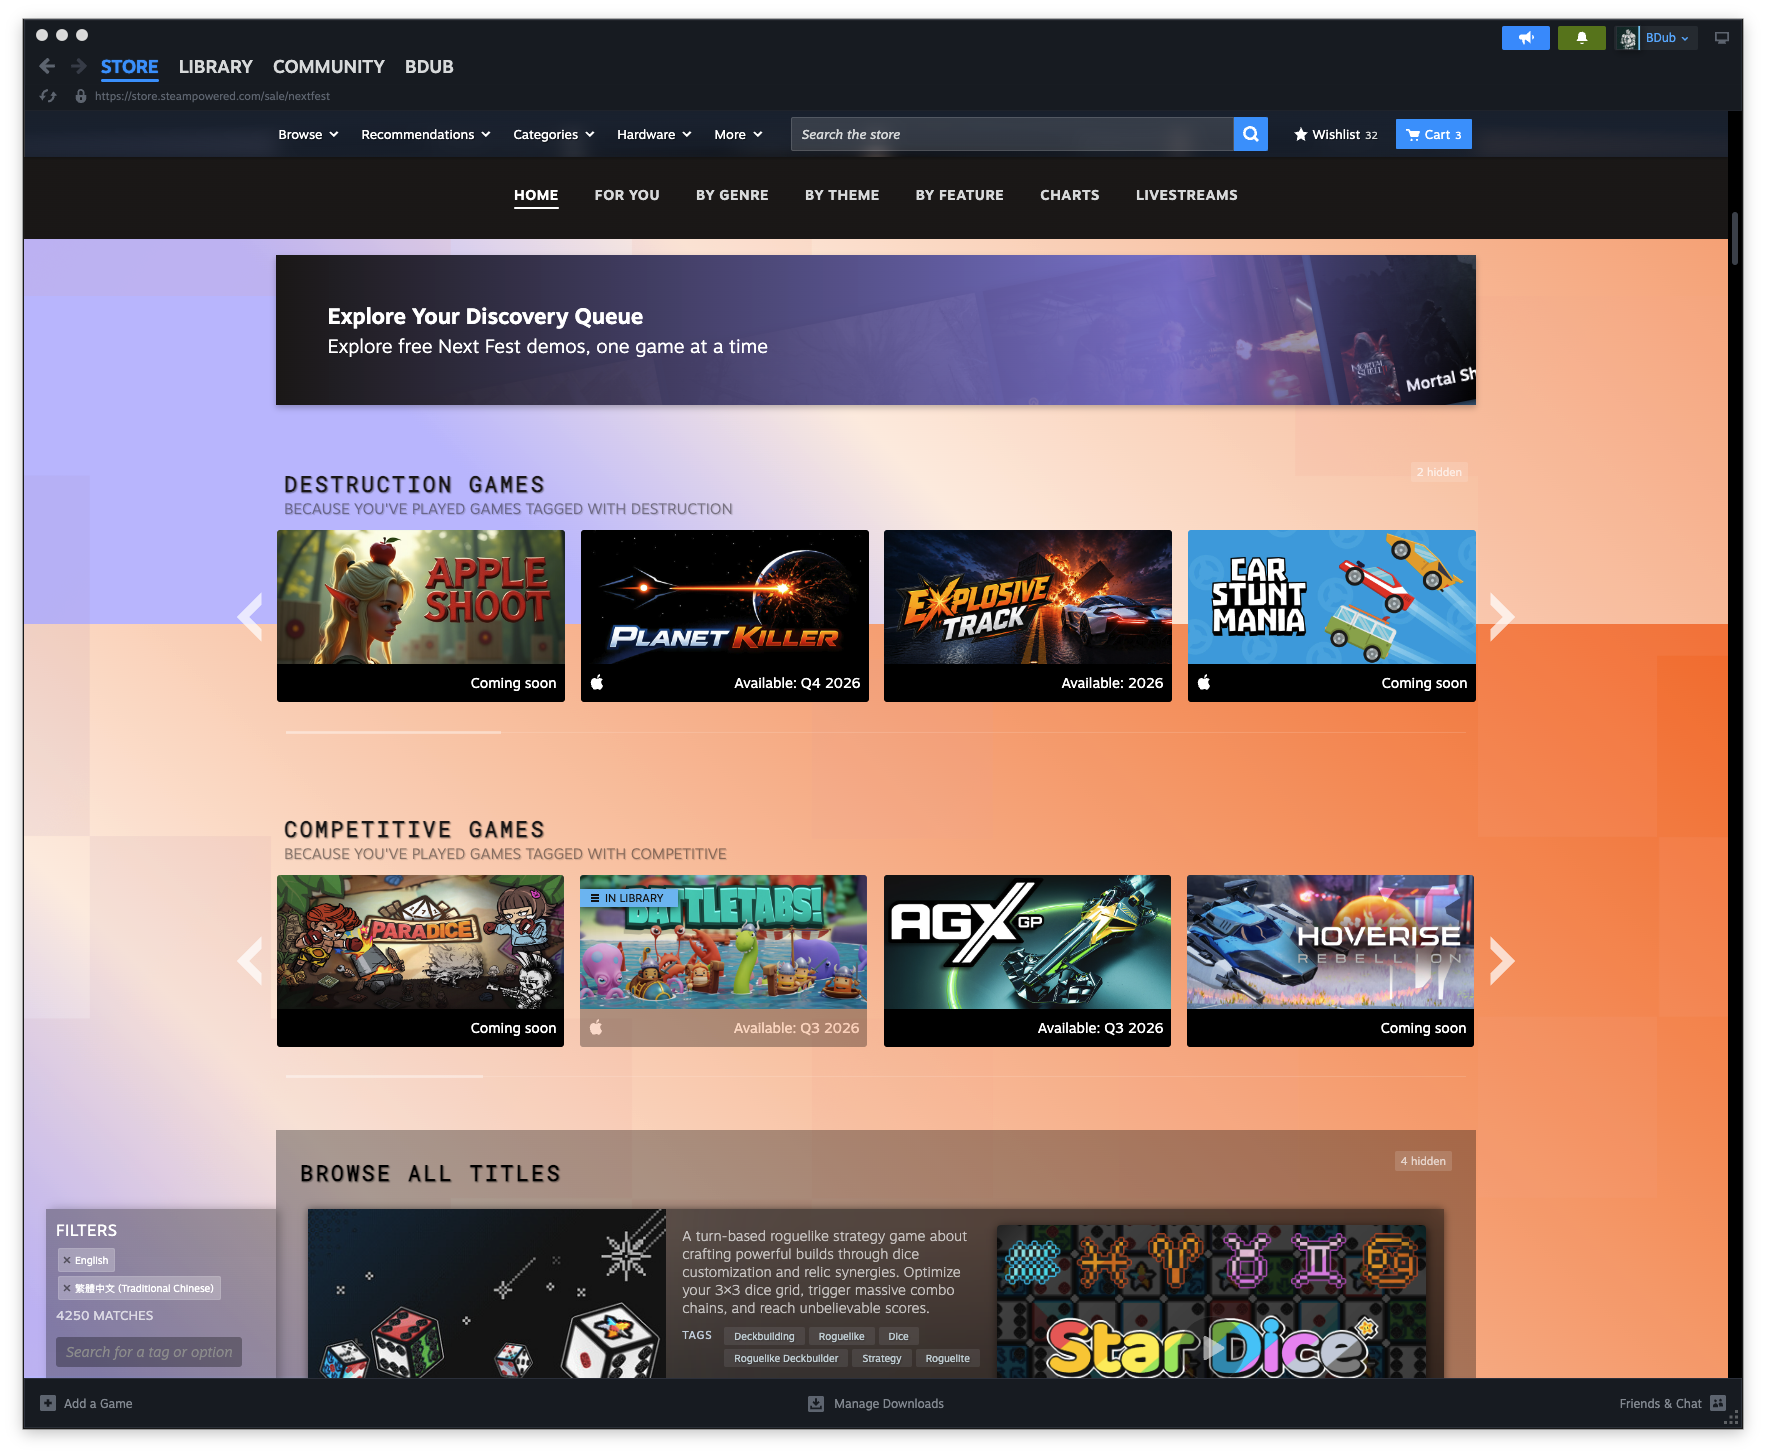Go back with the back arrow

coord(47,66)
